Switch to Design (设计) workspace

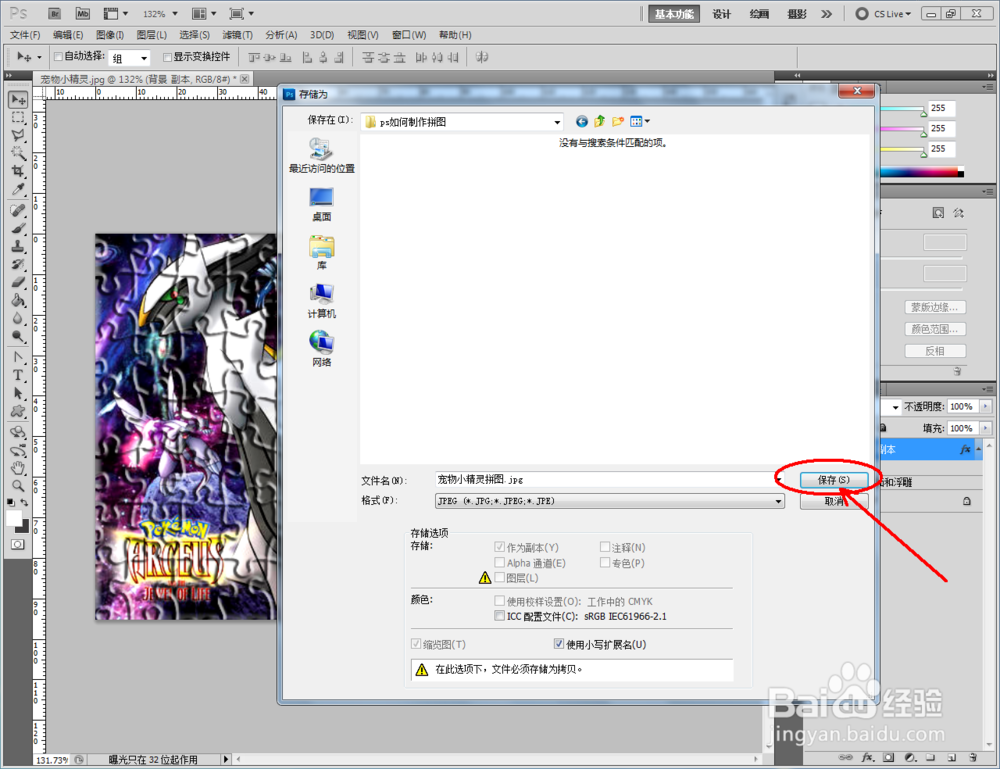click(721, 14)
